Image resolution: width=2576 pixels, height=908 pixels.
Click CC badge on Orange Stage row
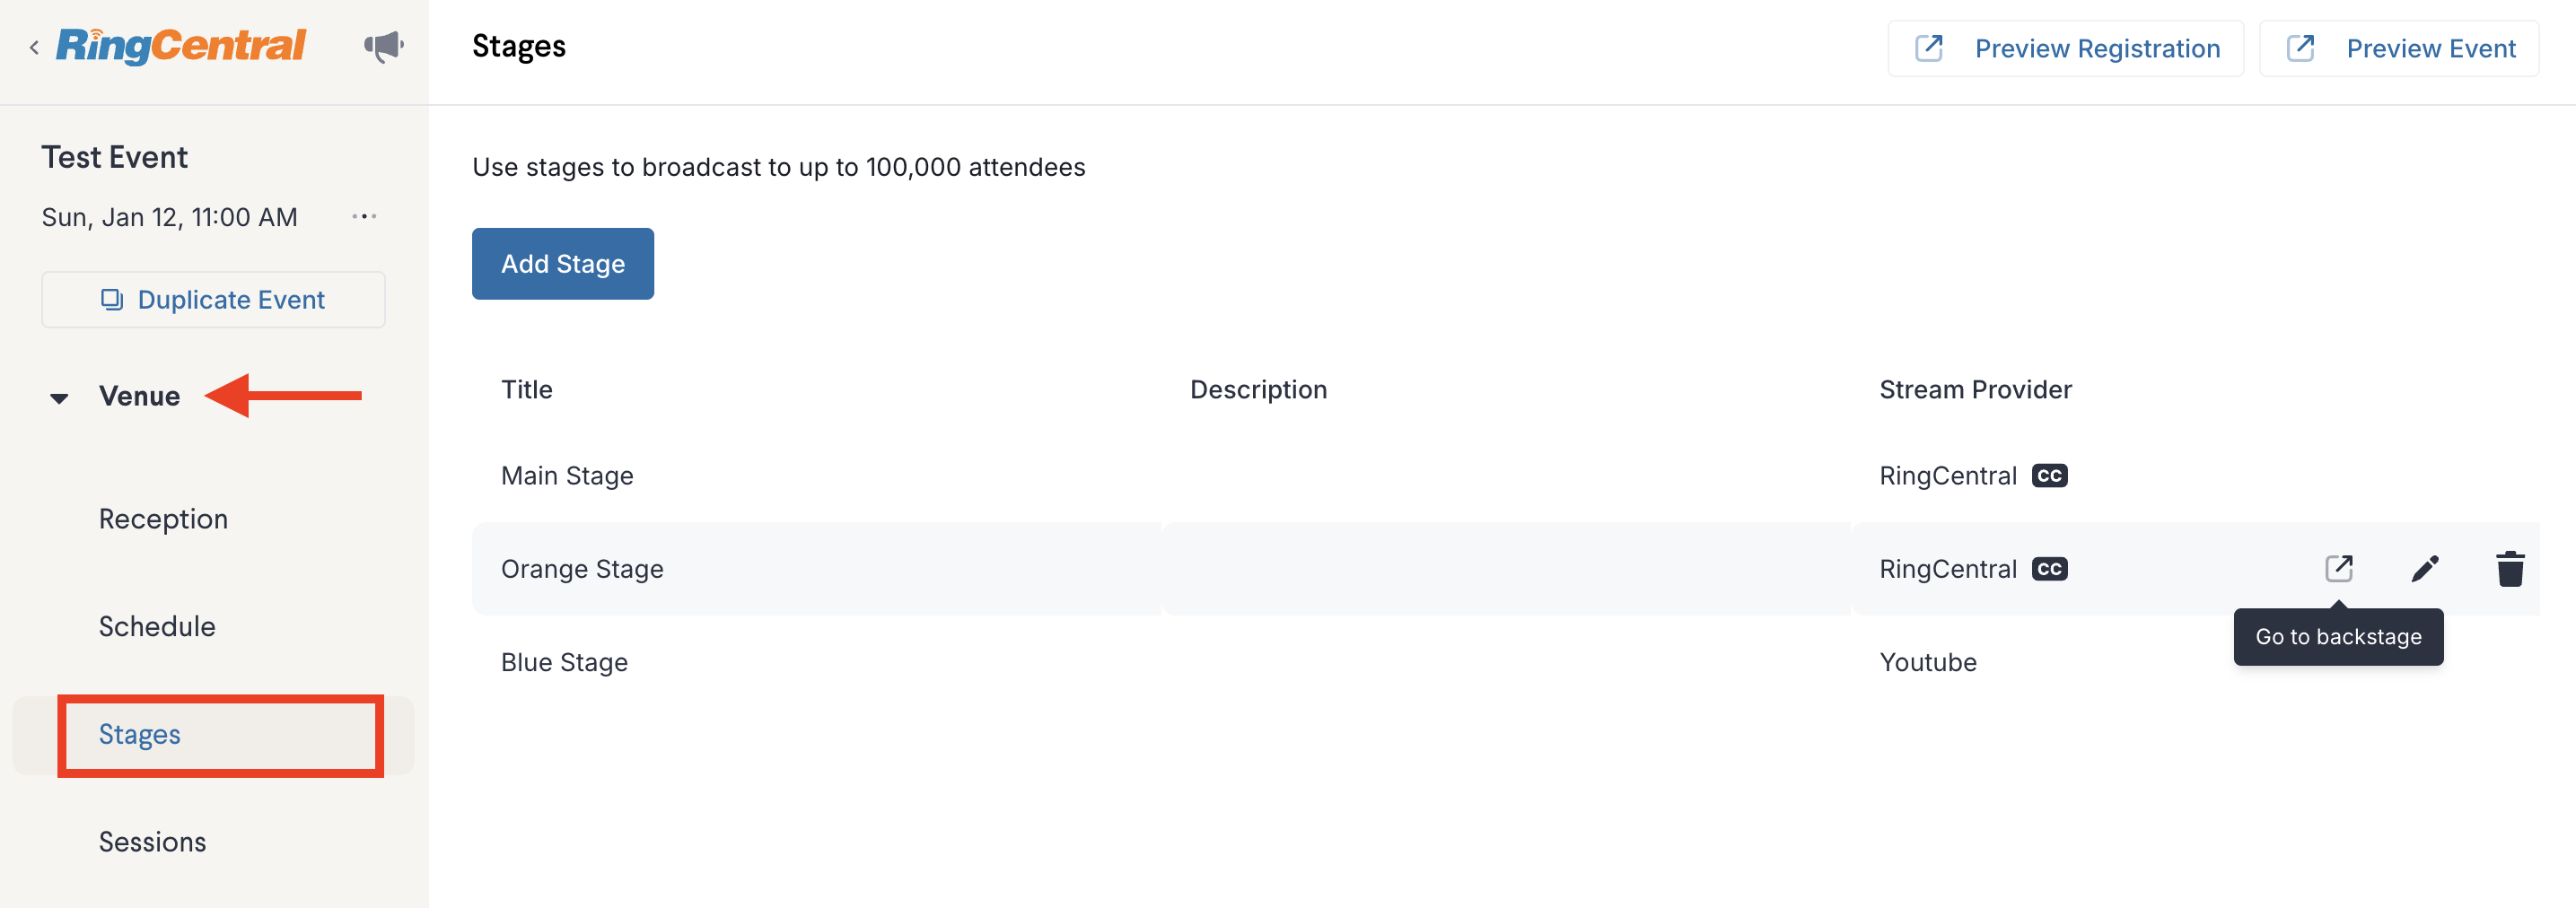click(2049, 568)
